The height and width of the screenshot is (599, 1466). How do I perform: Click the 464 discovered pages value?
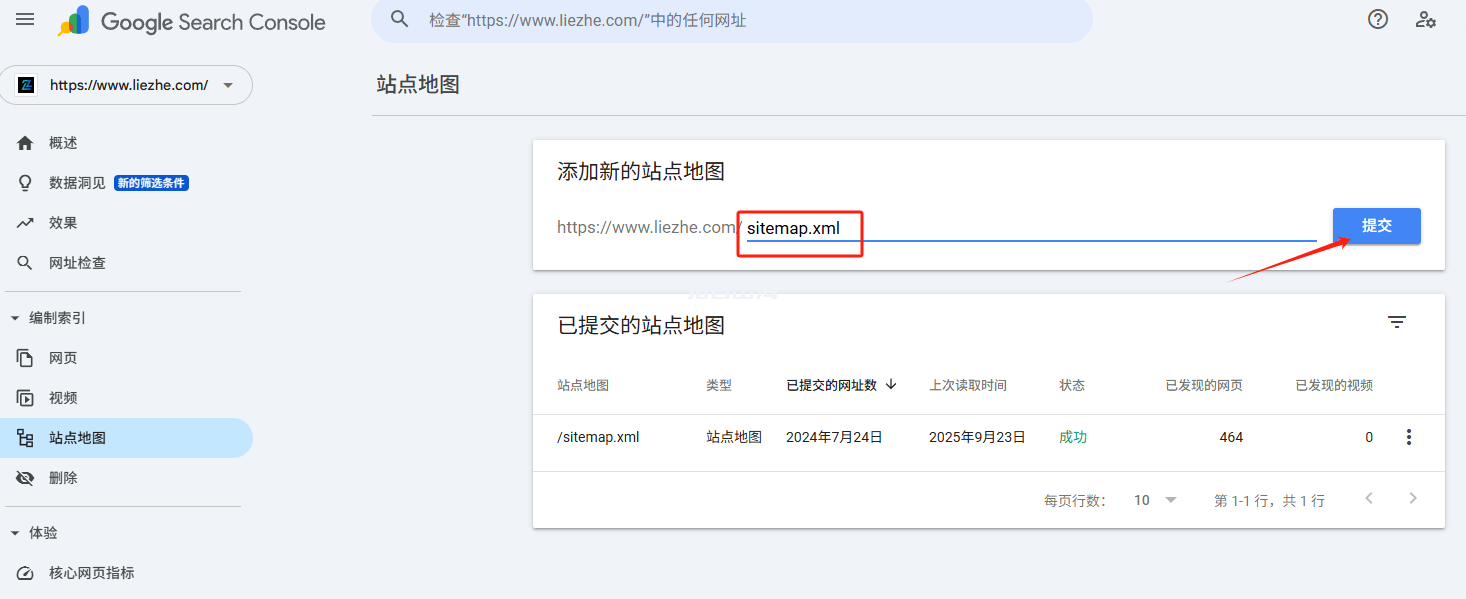point(1231,437)
